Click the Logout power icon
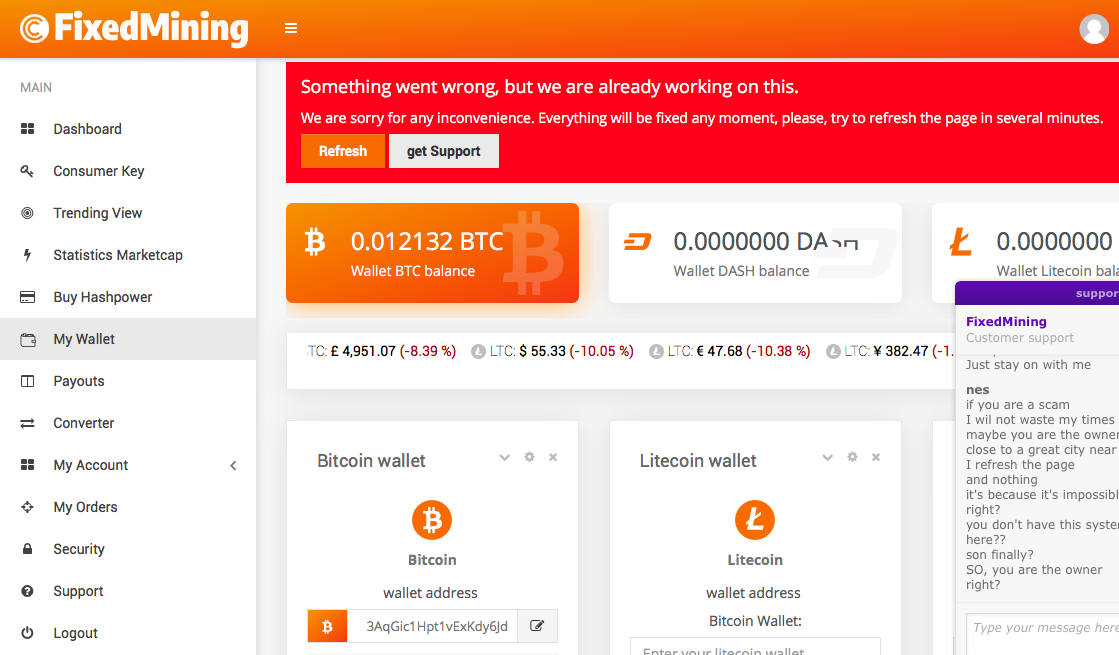This screenshot has width=1119, height=655. point(27,633)
